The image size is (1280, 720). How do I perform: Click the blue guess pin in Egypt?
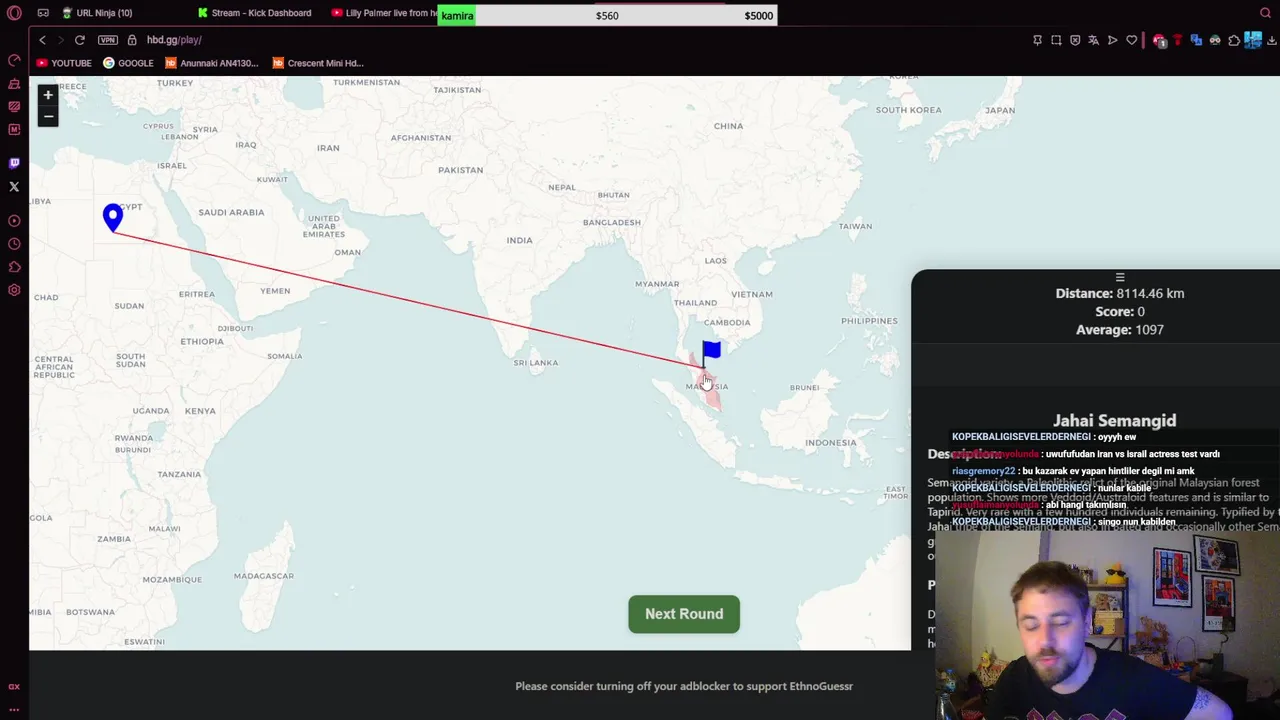coord(113,218)
